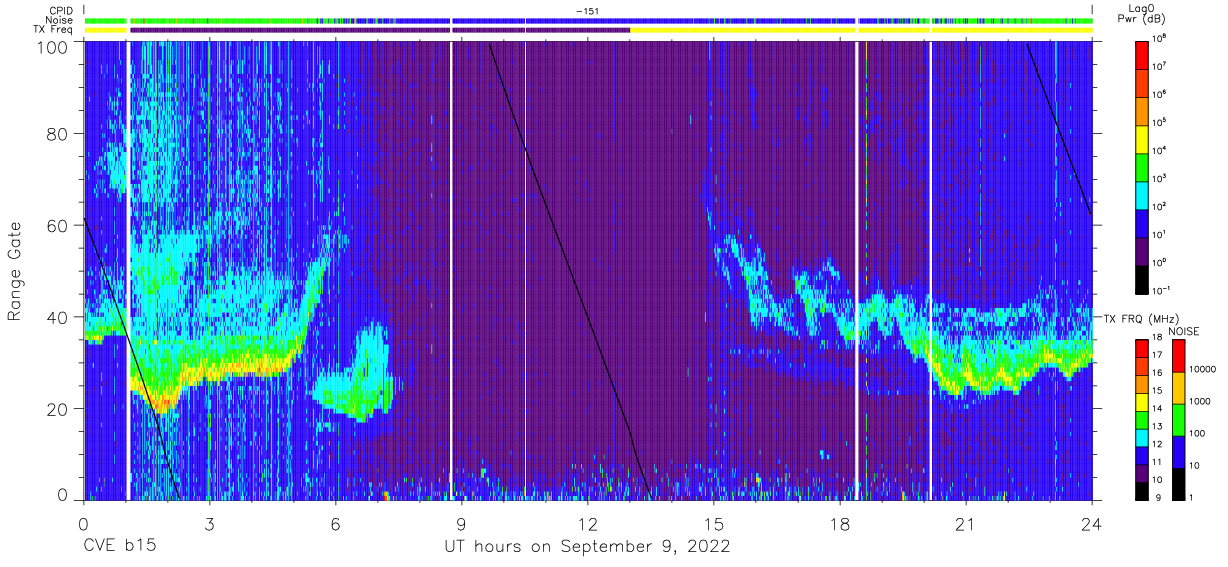1228x567 pixels.
Task: Click the black diagonal line crossing hour 12
Action: point(570,270)
